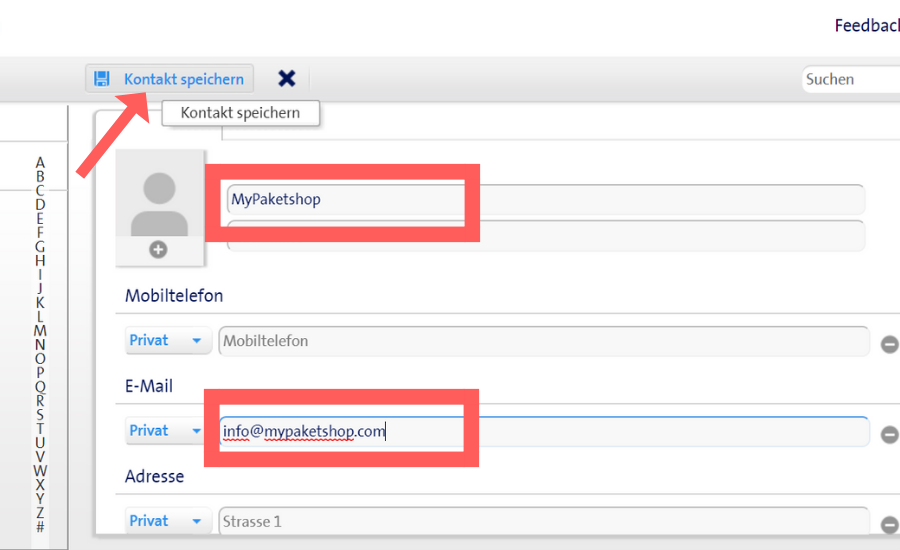The width and height of the screenshot is (900, 550).
Task: Click the floppy disk save icon
Action: pyautogui.click(x=100, y=78)
